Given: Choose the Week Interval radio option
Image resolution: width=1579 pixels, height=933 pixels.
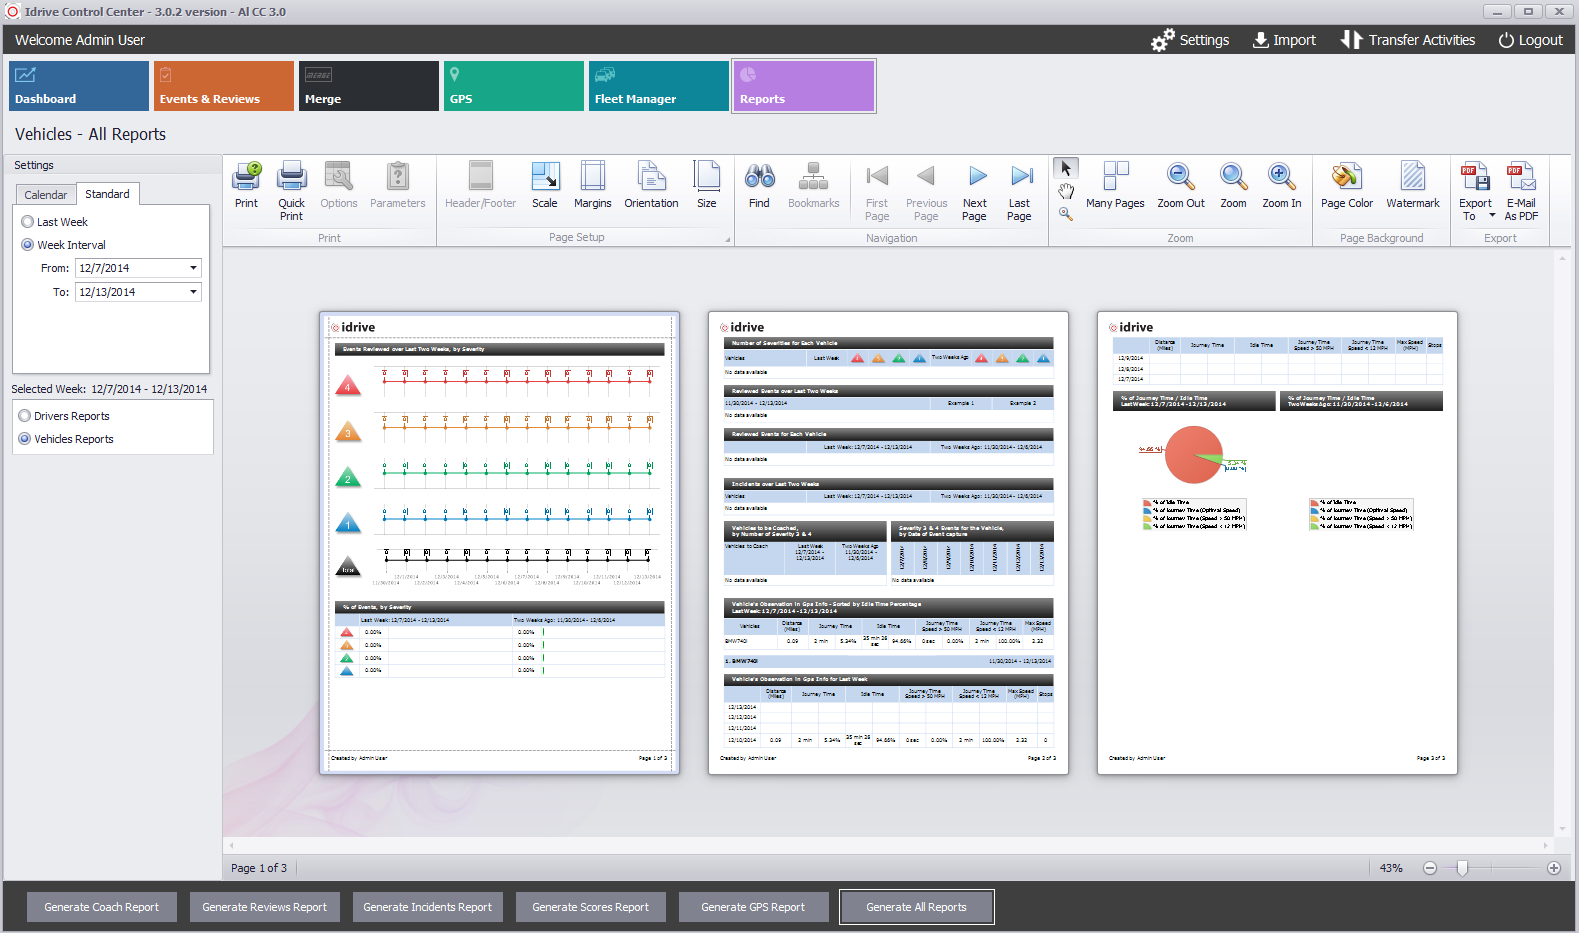Looking at the screenshot, I should (28, 245).
